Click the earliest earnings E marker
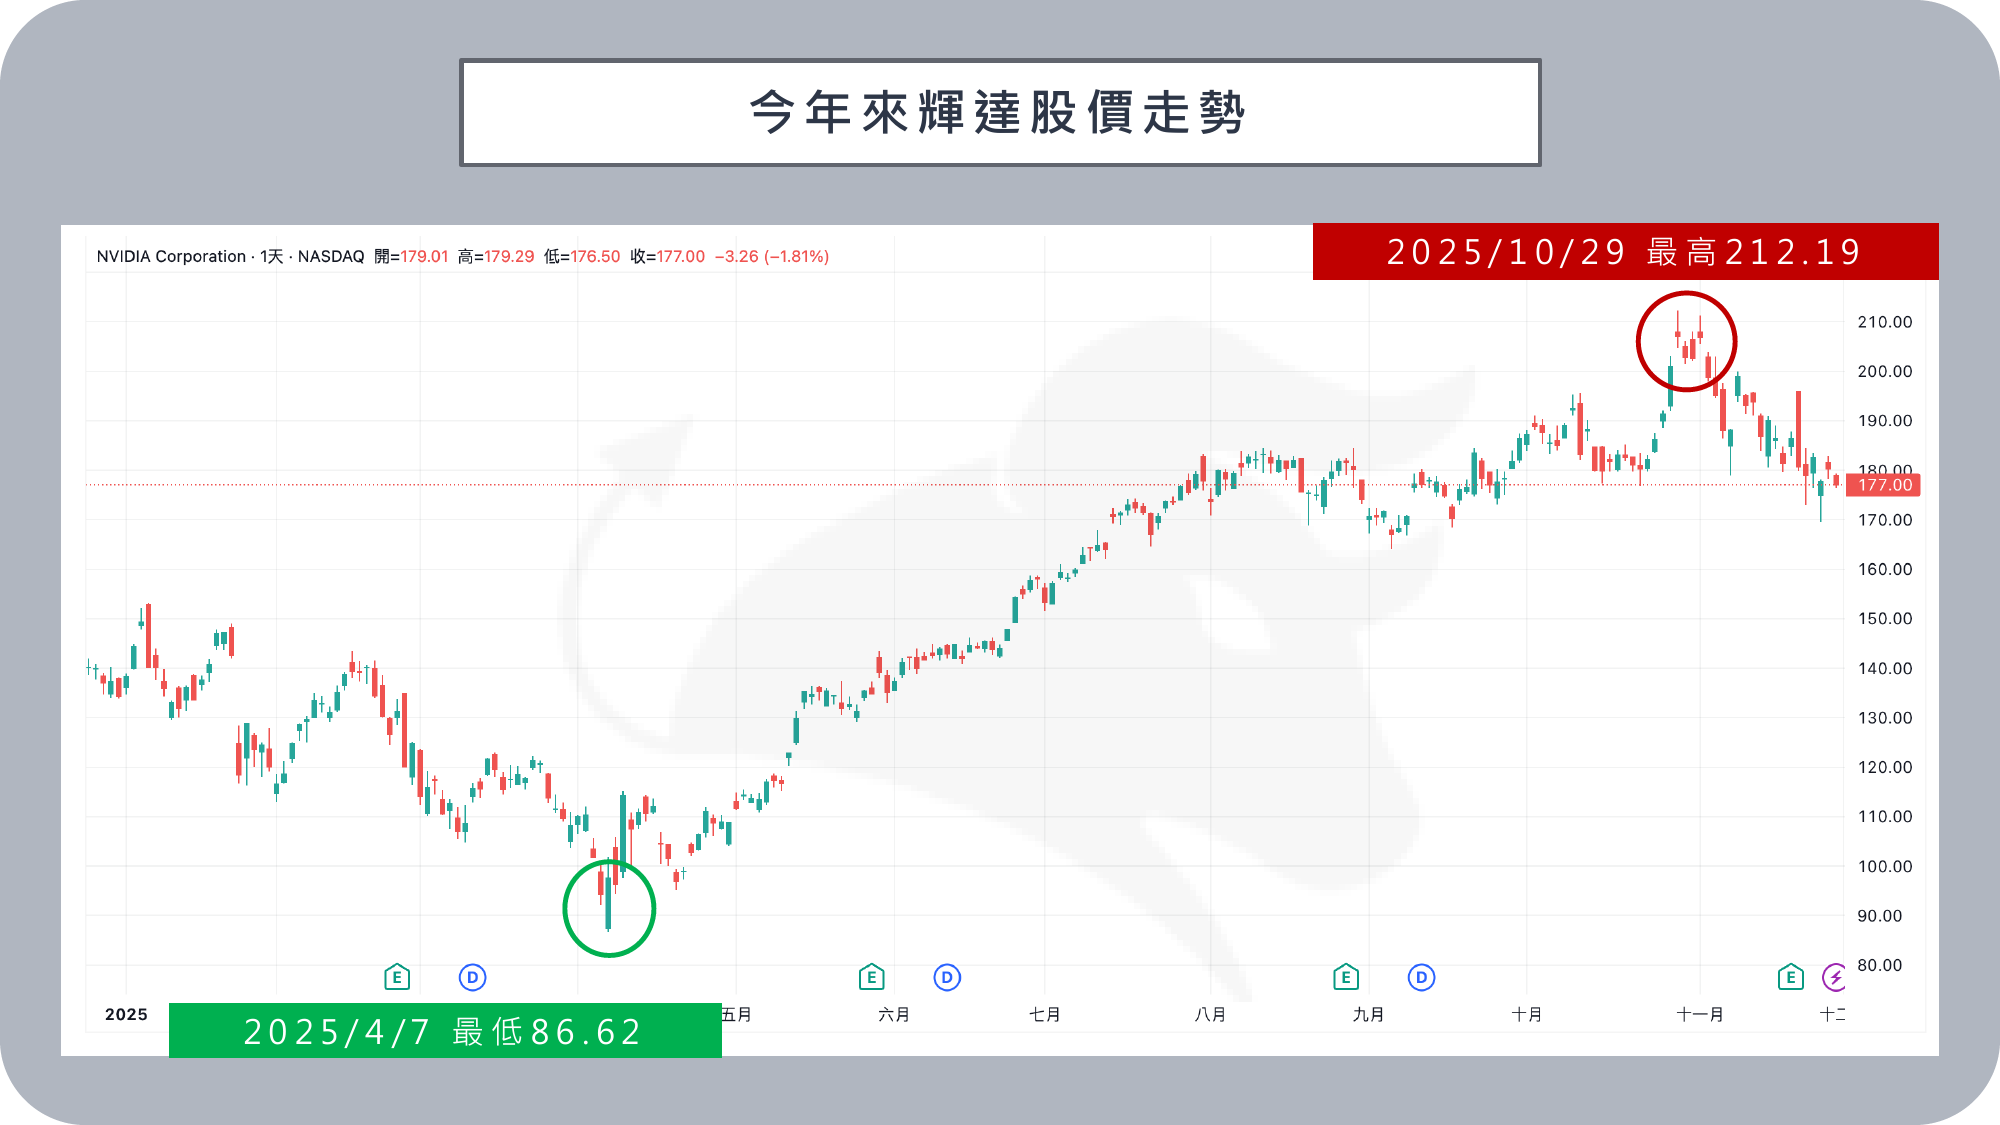Image resolution: width=2000 pixels, height=1125 pixels. [x=397, y=977]
